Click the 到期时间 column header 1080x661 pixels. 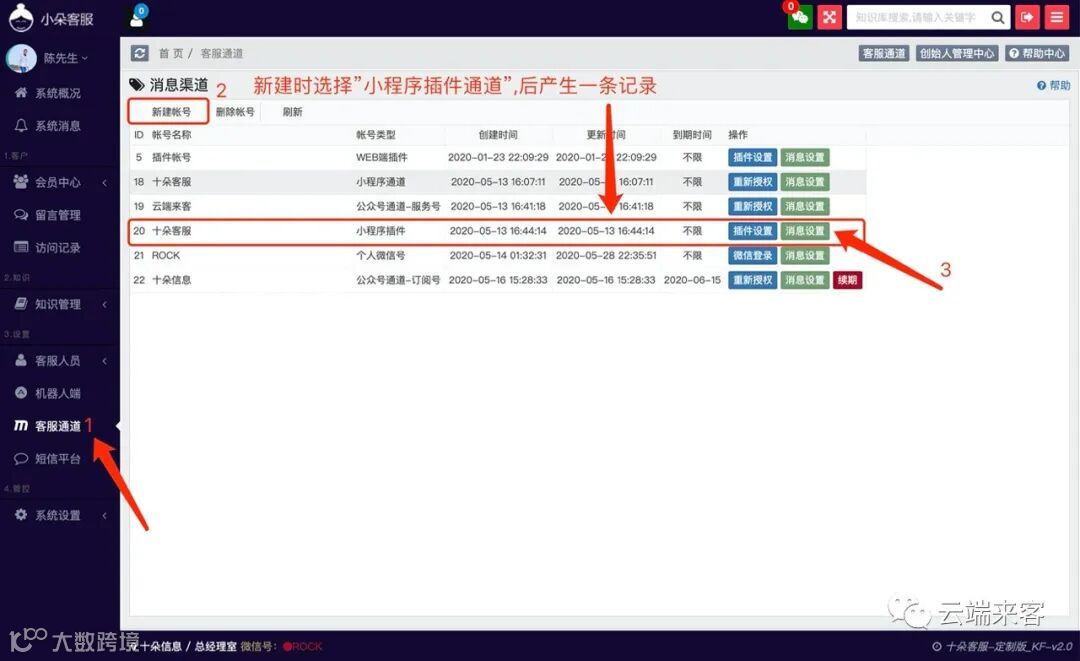(x=692, y=135)
